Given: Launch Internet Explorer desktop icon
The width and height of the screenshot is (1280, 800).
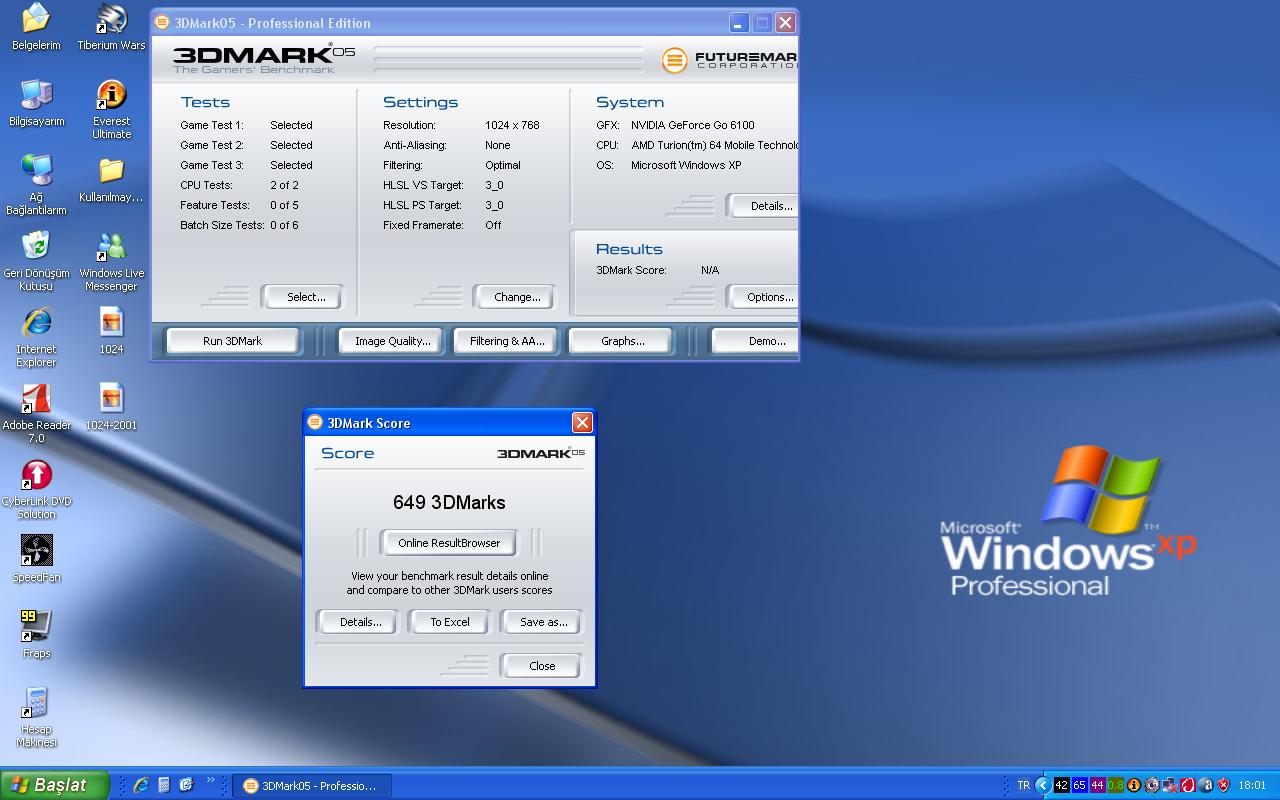Looking at the screenshot, I should (36, 336).
